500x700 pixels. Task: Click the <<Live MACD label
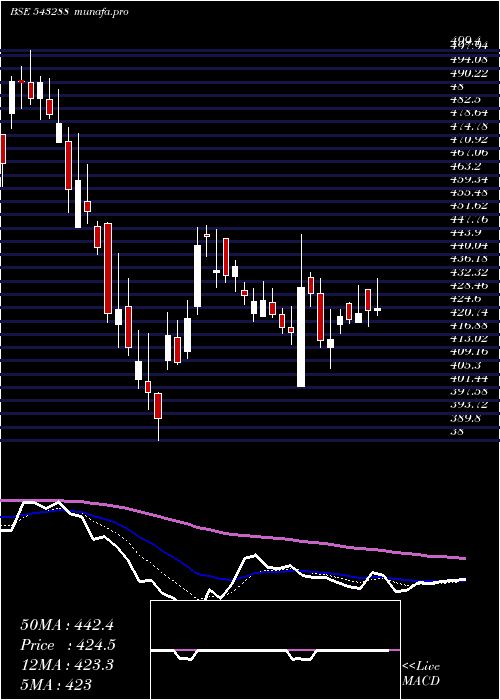(x=421, y=674)
